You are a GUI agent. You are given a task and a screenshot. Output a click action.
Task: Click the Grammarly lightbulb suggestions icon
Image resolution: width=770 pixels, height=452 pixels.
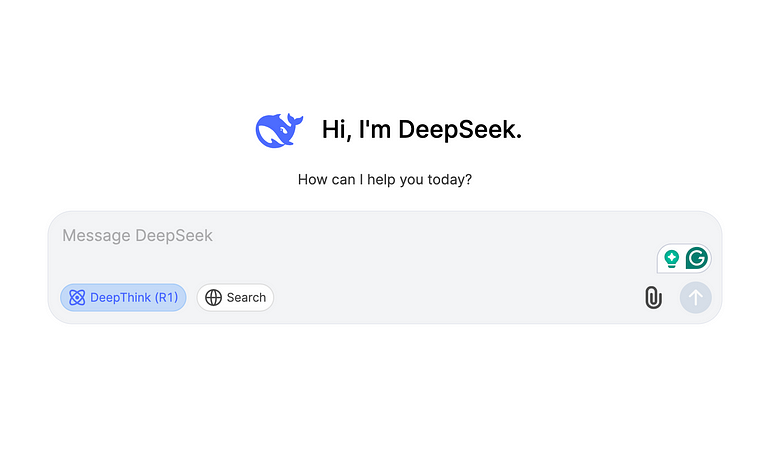point(671,258)
